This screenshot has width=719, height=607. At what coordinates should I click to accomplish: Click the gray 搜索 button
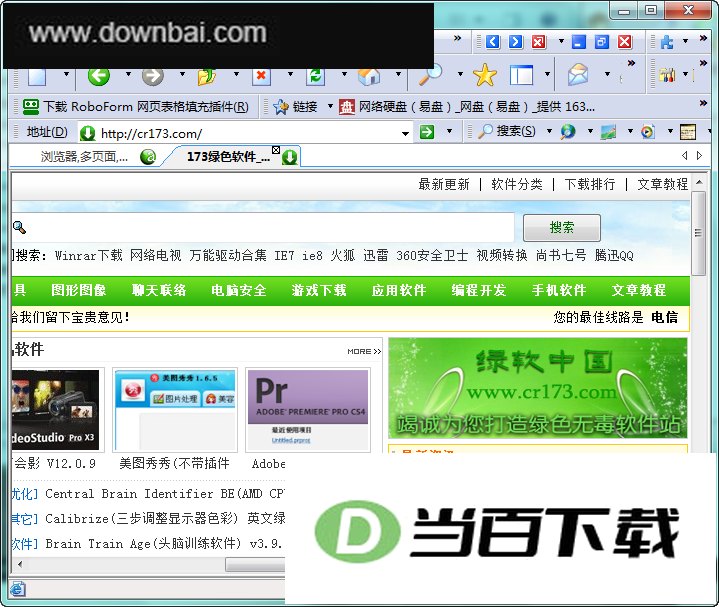coord(562,227)
